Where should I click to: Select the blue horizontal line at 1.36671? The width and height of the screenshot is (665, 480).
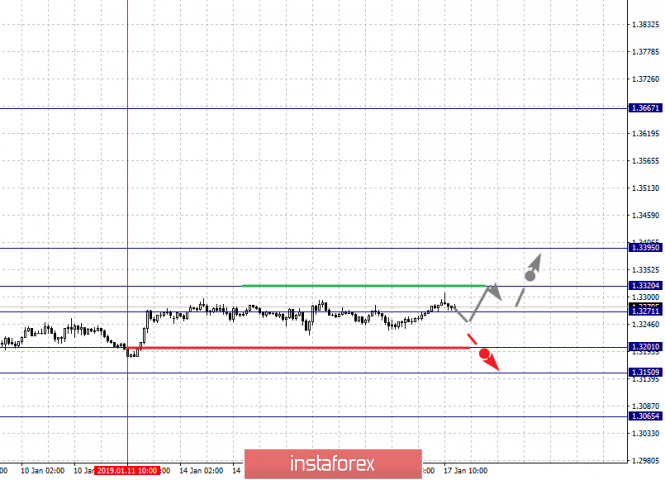[x=313, y=109]
